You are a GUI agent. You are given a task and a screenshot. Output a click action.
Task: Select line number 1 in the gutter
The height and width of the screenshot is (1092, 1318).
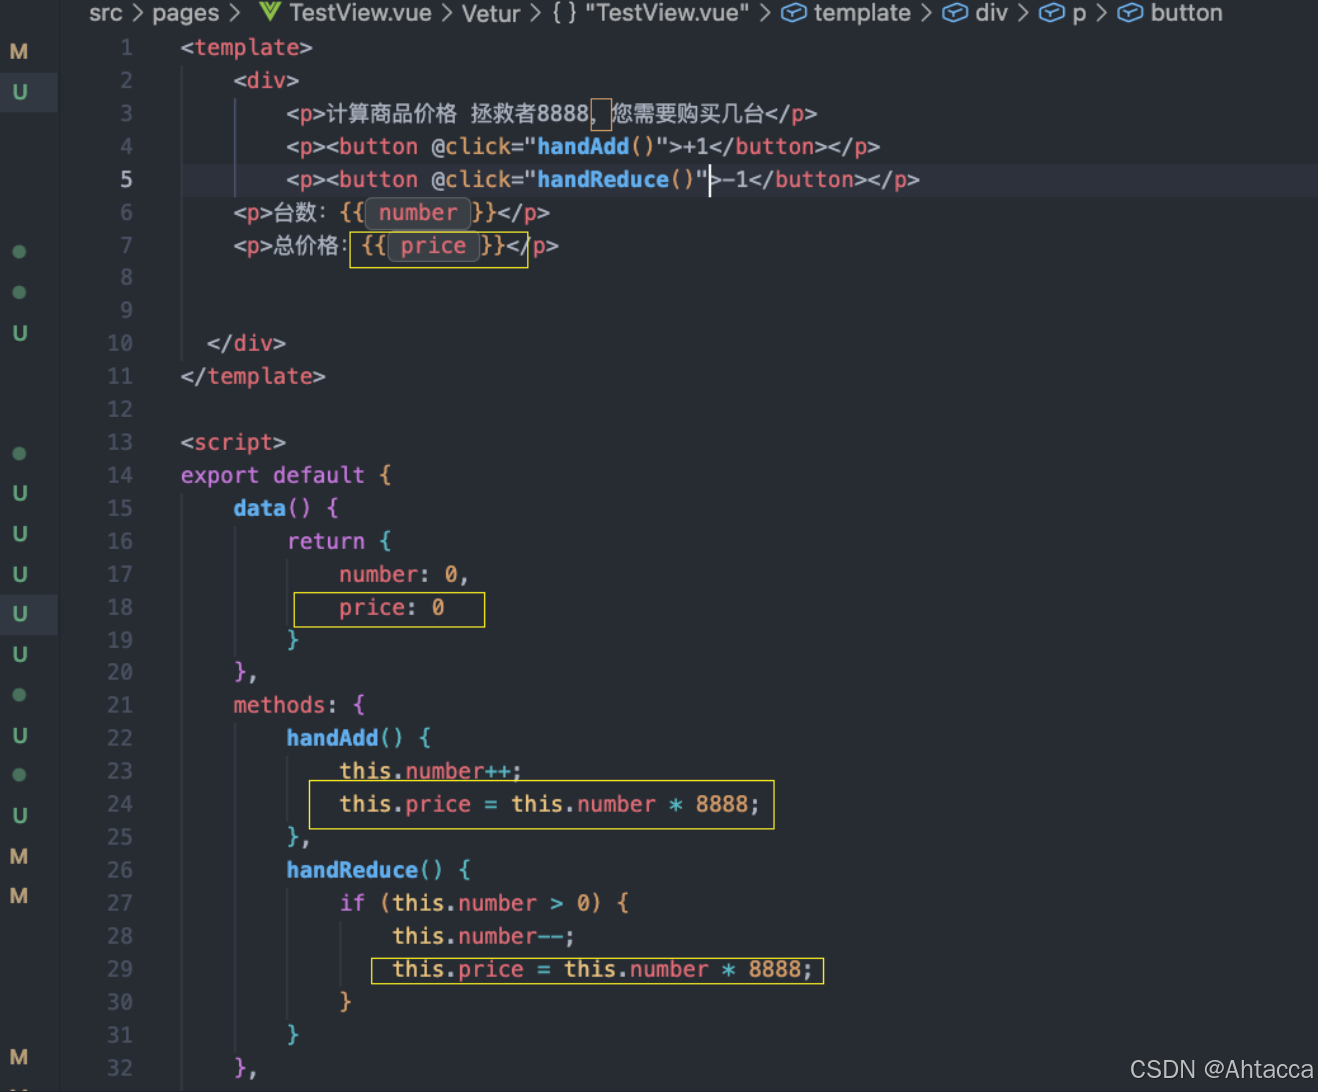coord(126,47)
